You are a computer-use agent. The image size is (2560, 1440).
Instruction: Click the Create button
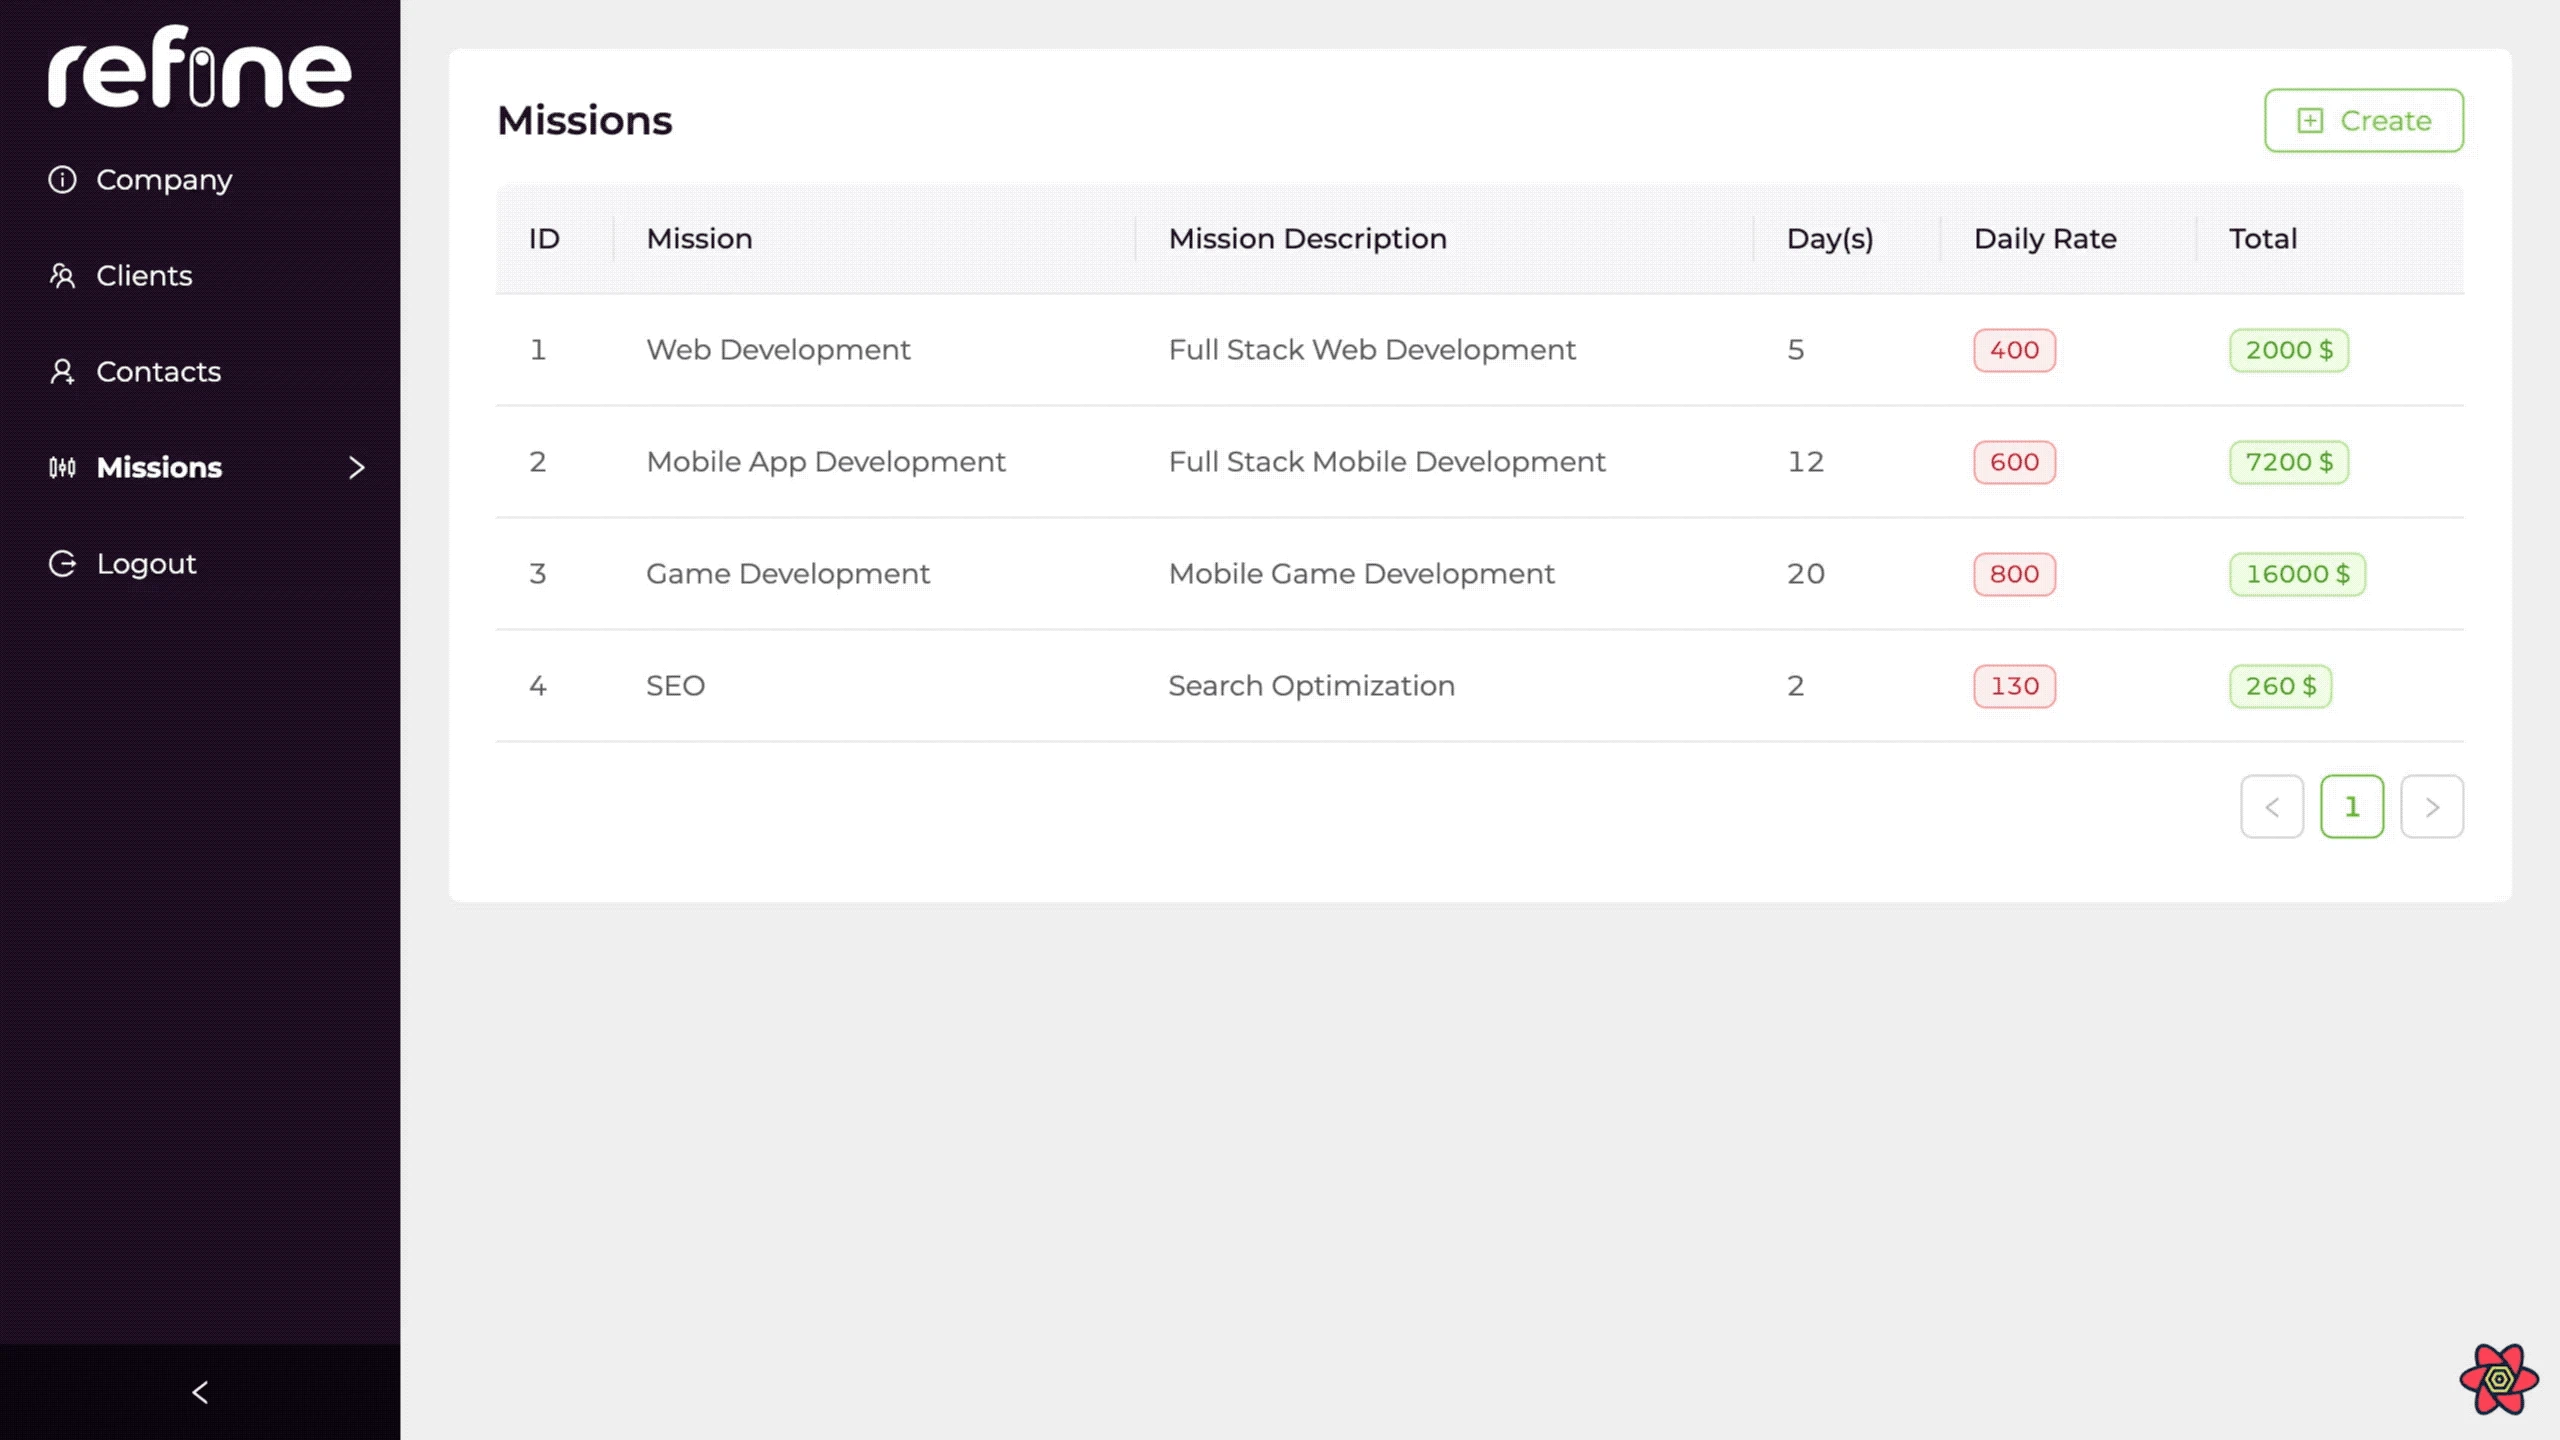[x=2364, y=120]
